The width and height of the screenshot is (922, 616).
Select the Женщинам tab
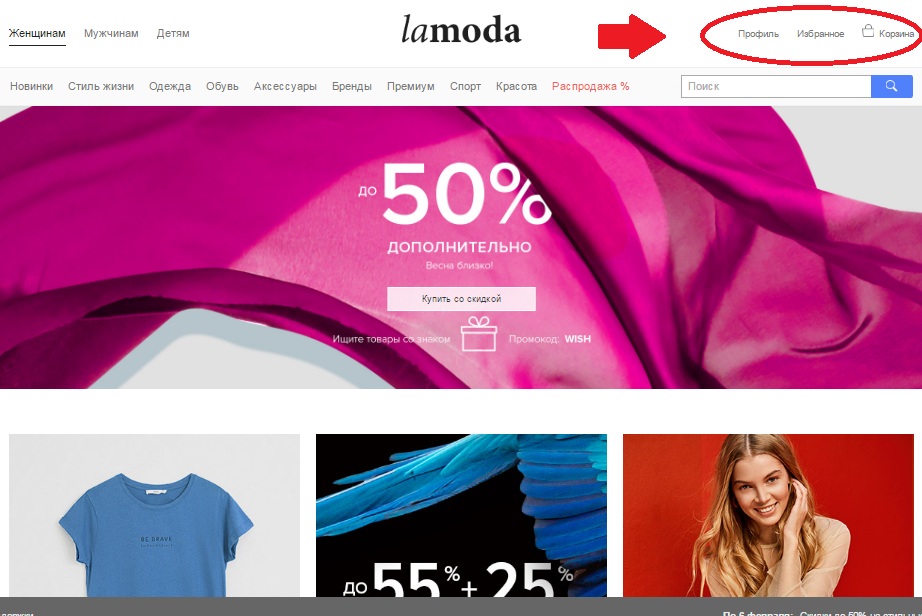[37, 34]
